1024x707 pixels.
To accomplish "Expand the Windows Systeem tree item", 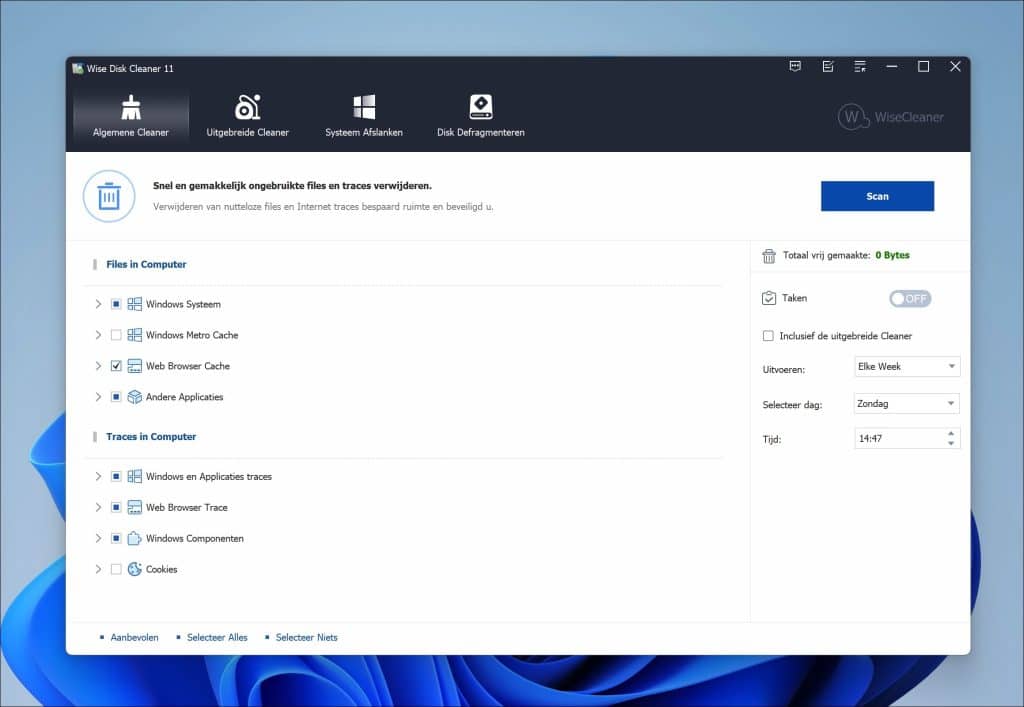I will [98, 304].
